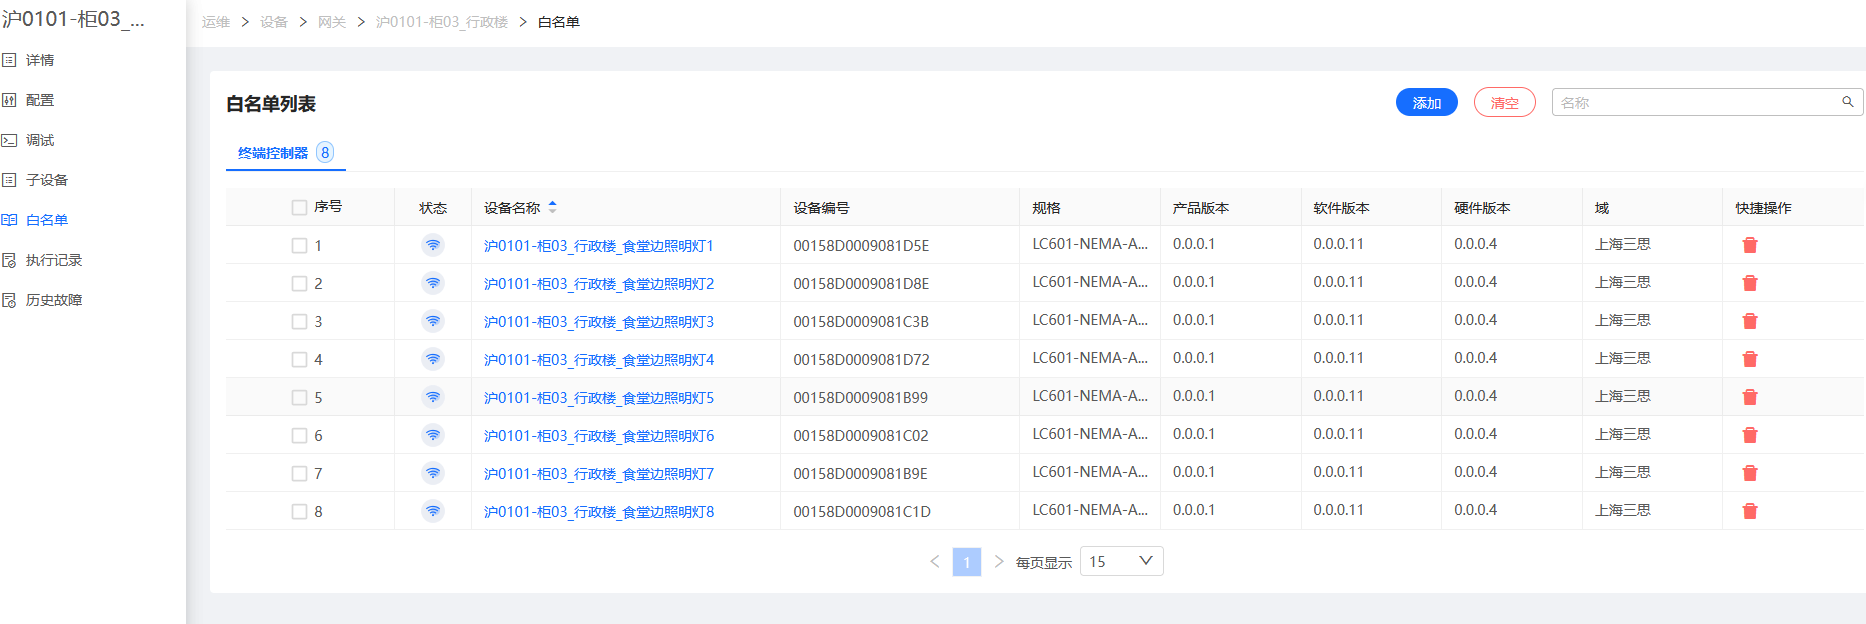Click the 白名单列表 heading
The image size is (1866, 624).
tap(271, 104)
